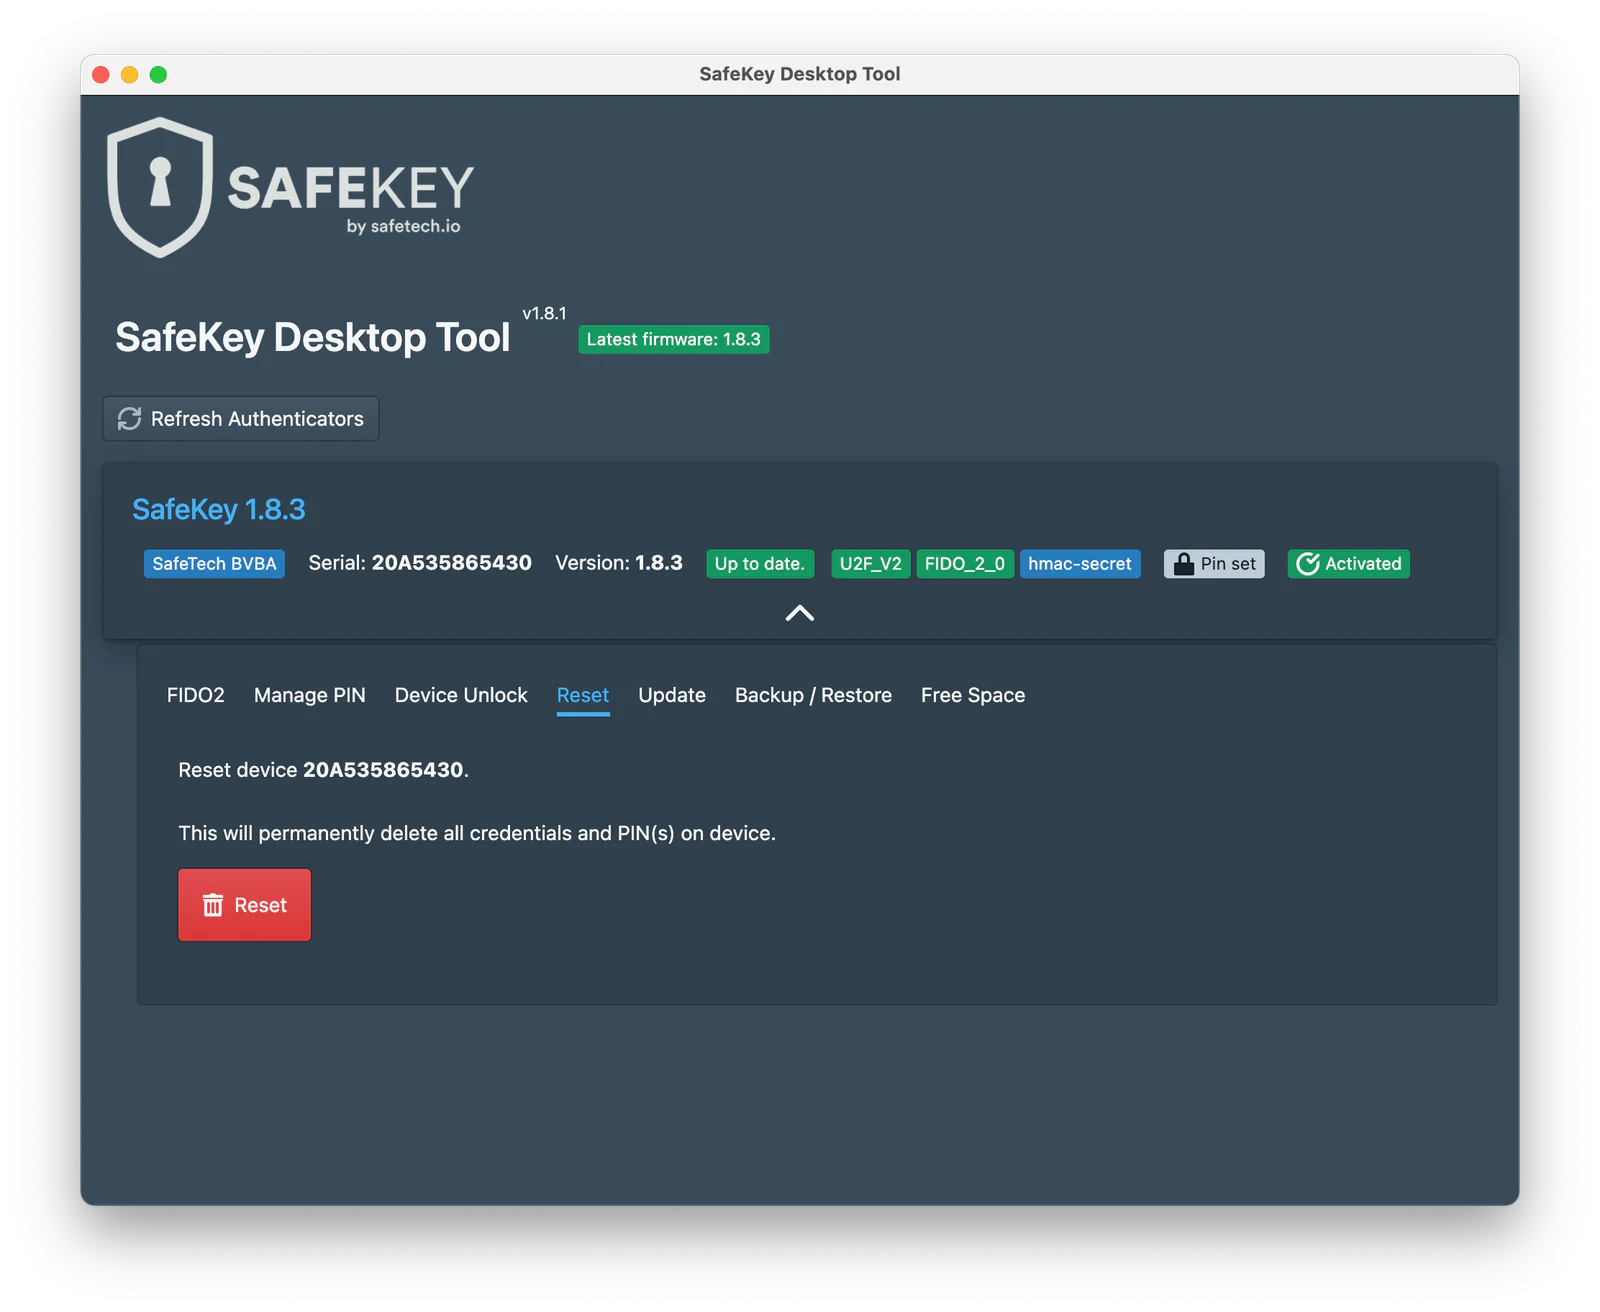Click the trash can icon on Reset
Viewport: 1600px width, 1312px height.
pyautogui.click(x=213, y=905)
